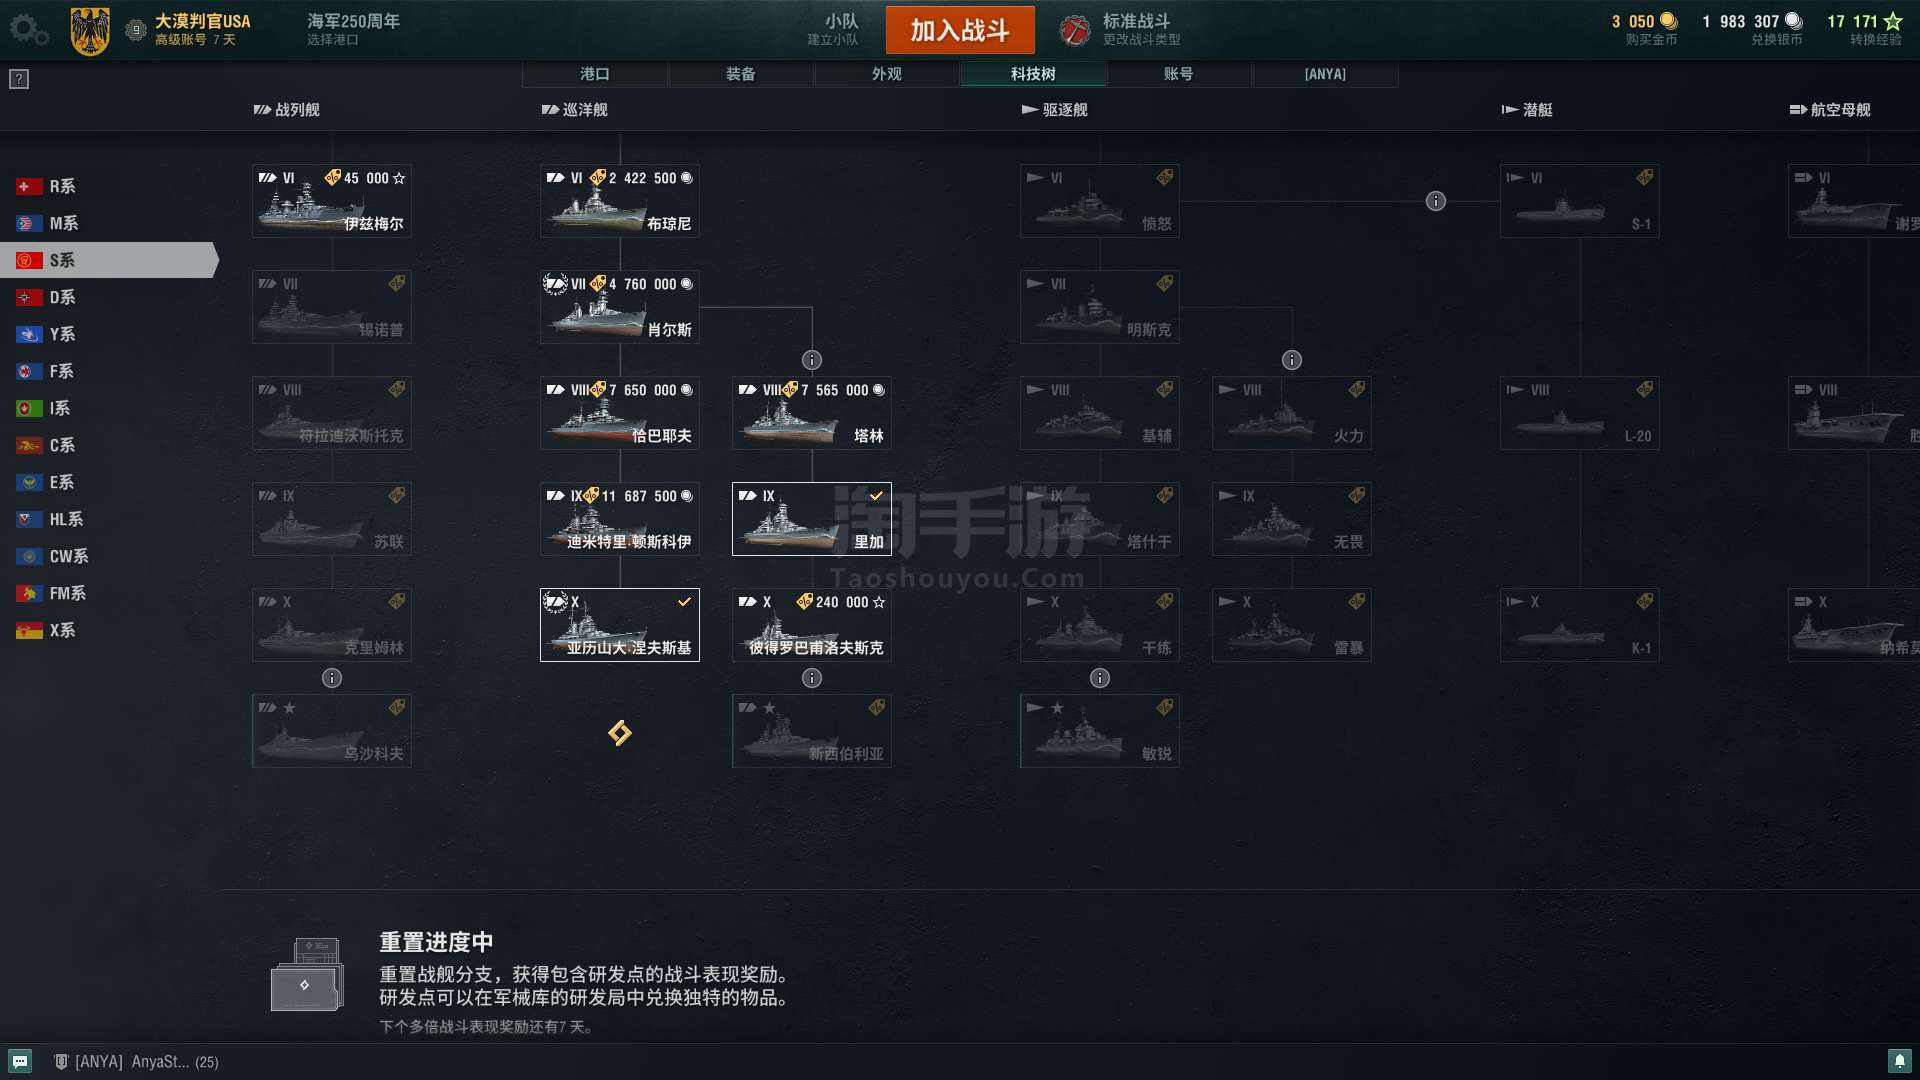
Task: Select the 里加 tier IX ship
Action: [812, 519]
